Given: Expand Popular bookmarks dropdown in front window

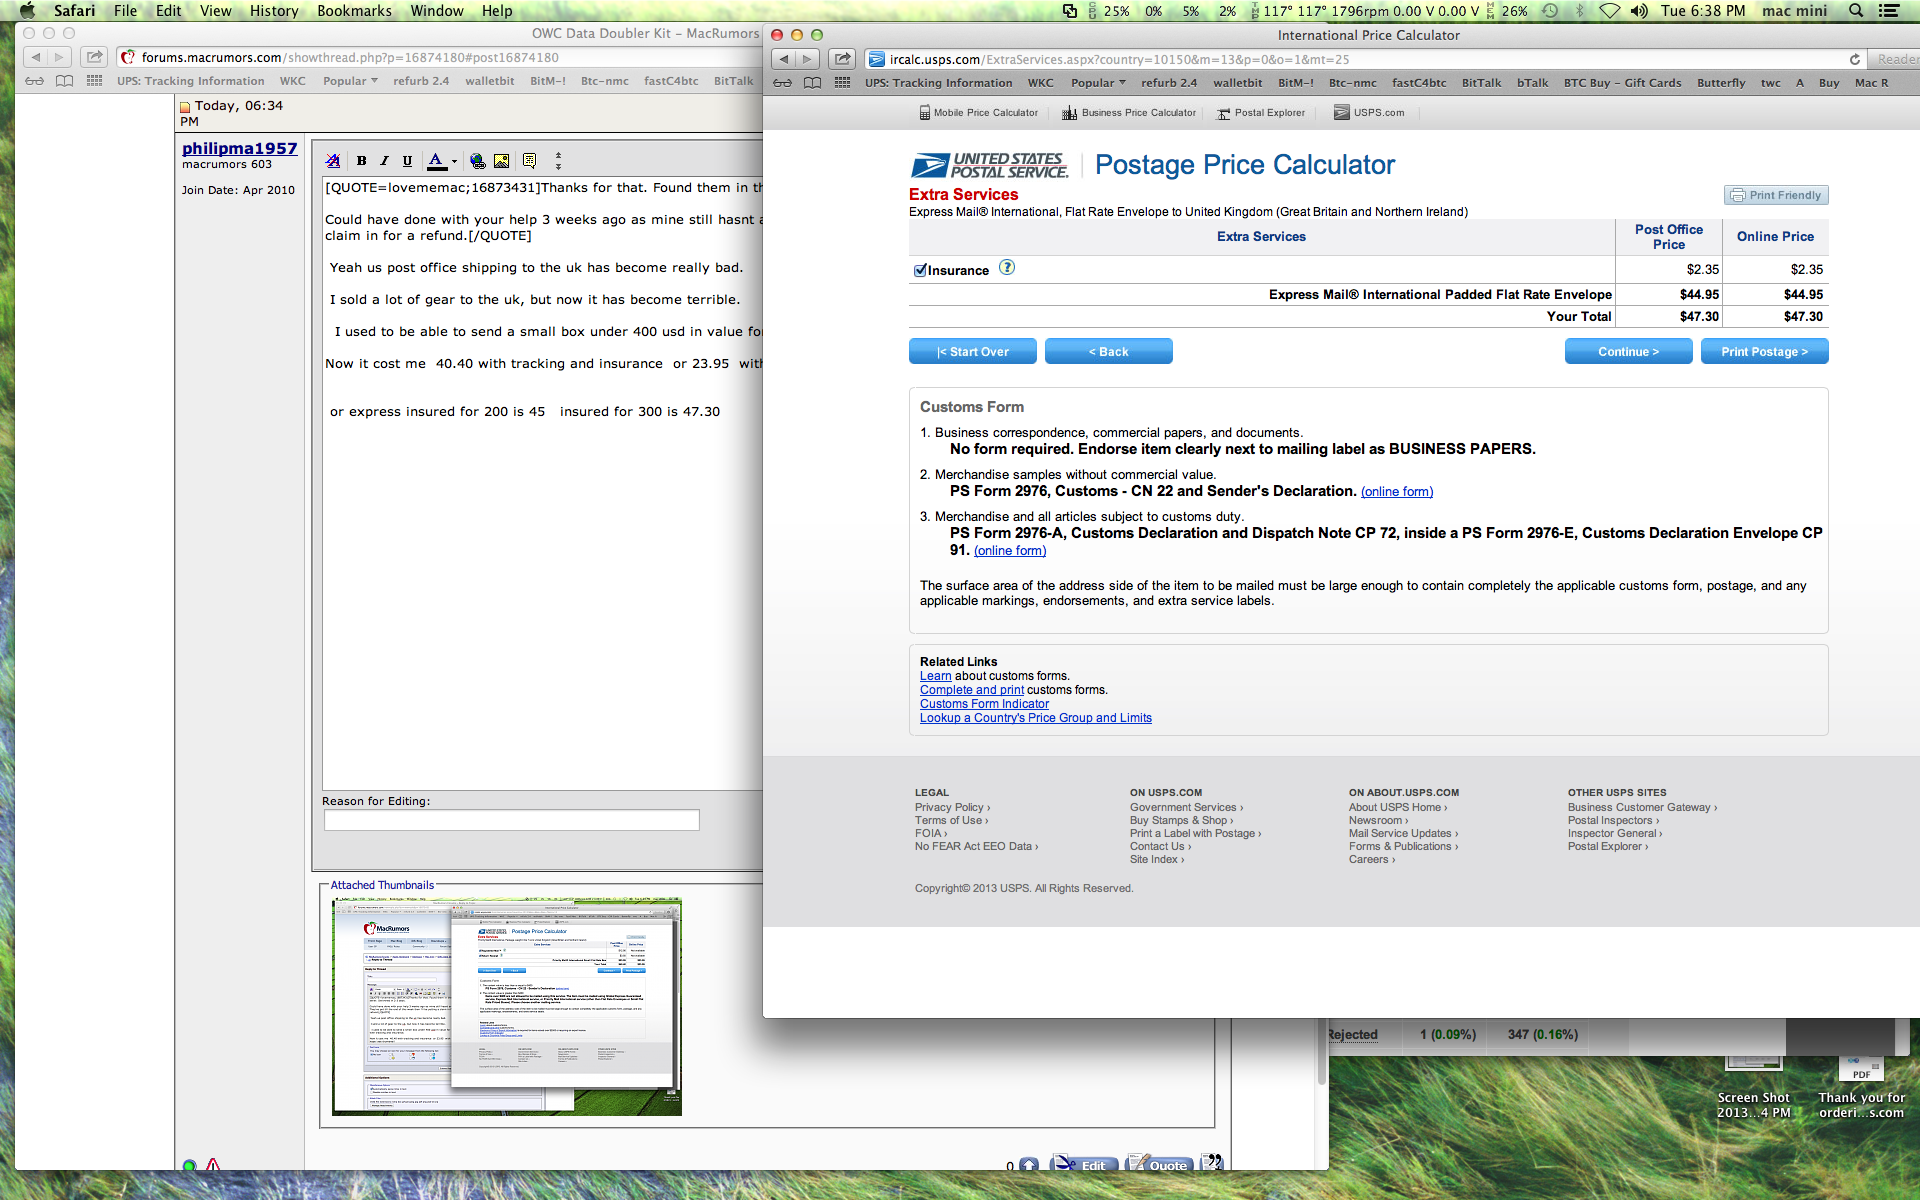Looking at the screenshot, I should (1098, 83).
